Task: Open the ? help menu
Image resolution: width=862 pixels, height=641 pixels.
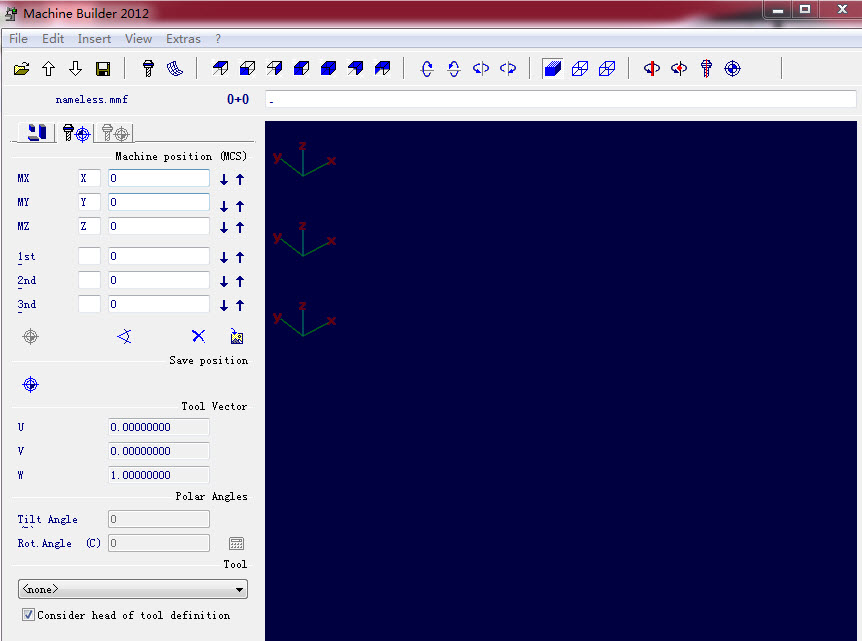Action: (x=218, y=39)
